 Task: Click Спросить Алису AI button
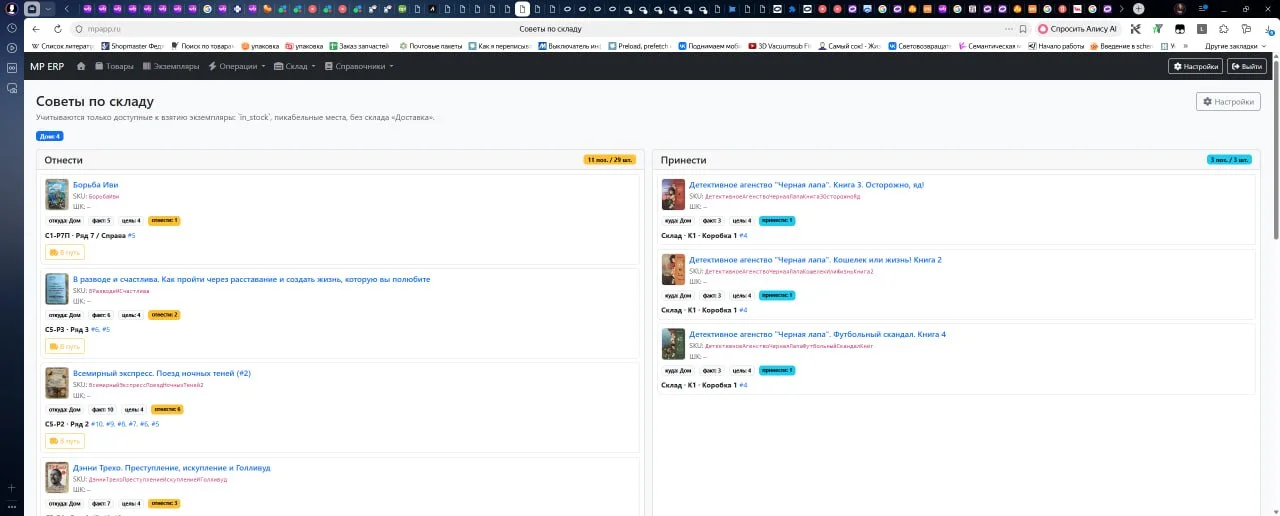pyautogui.click(x=1077, y=29)
